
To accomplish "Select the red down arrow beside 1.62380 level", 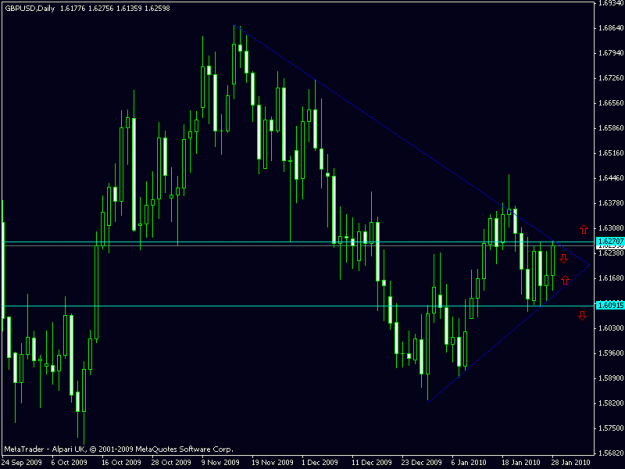I will pos(564,259).
